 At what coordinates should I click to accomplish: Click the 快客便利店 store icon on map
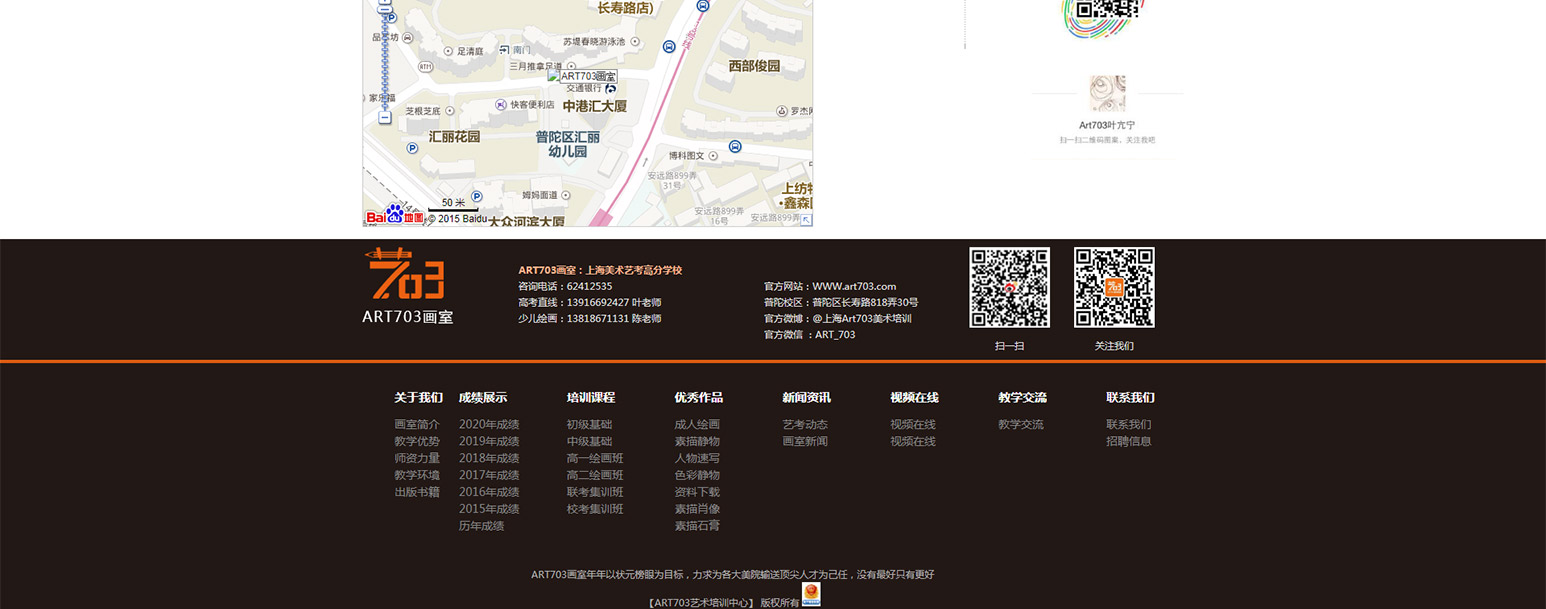501,104
